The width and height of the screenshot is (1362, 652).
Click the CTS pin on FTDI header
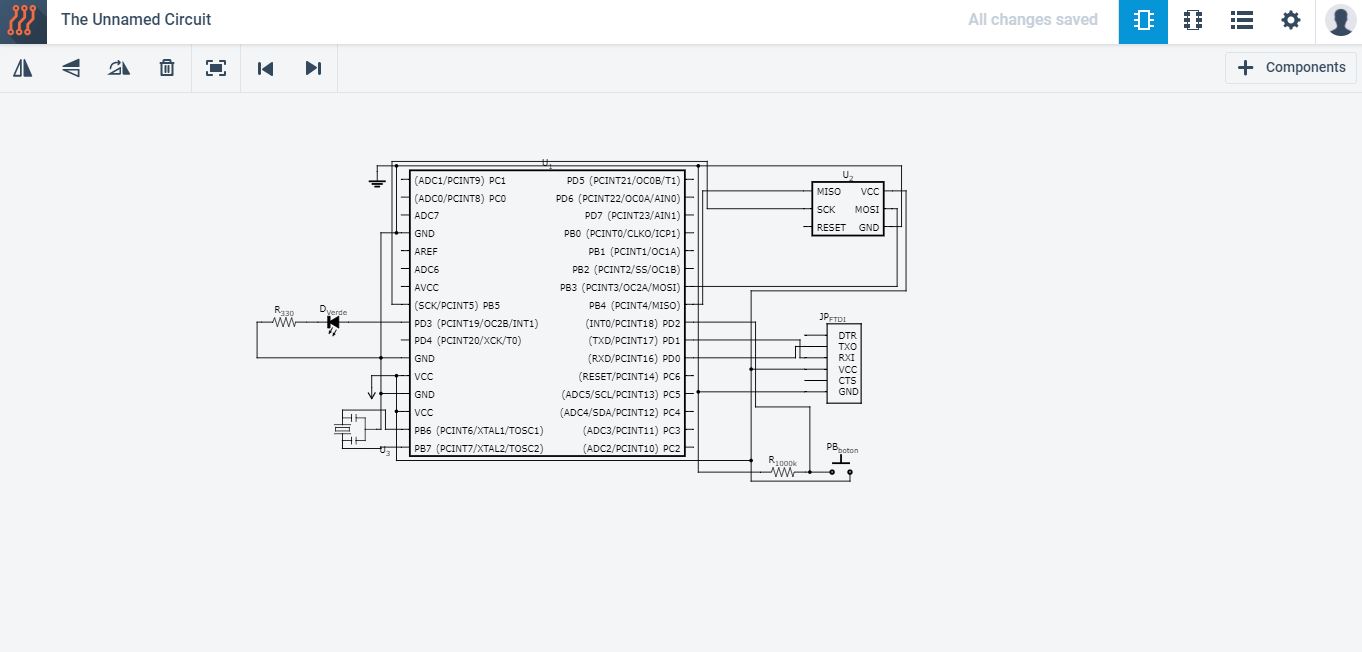click(847, 381)
